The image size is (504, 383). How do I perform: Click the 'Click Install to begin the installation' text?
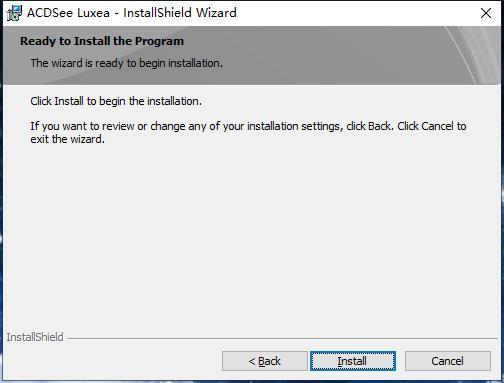116,101
